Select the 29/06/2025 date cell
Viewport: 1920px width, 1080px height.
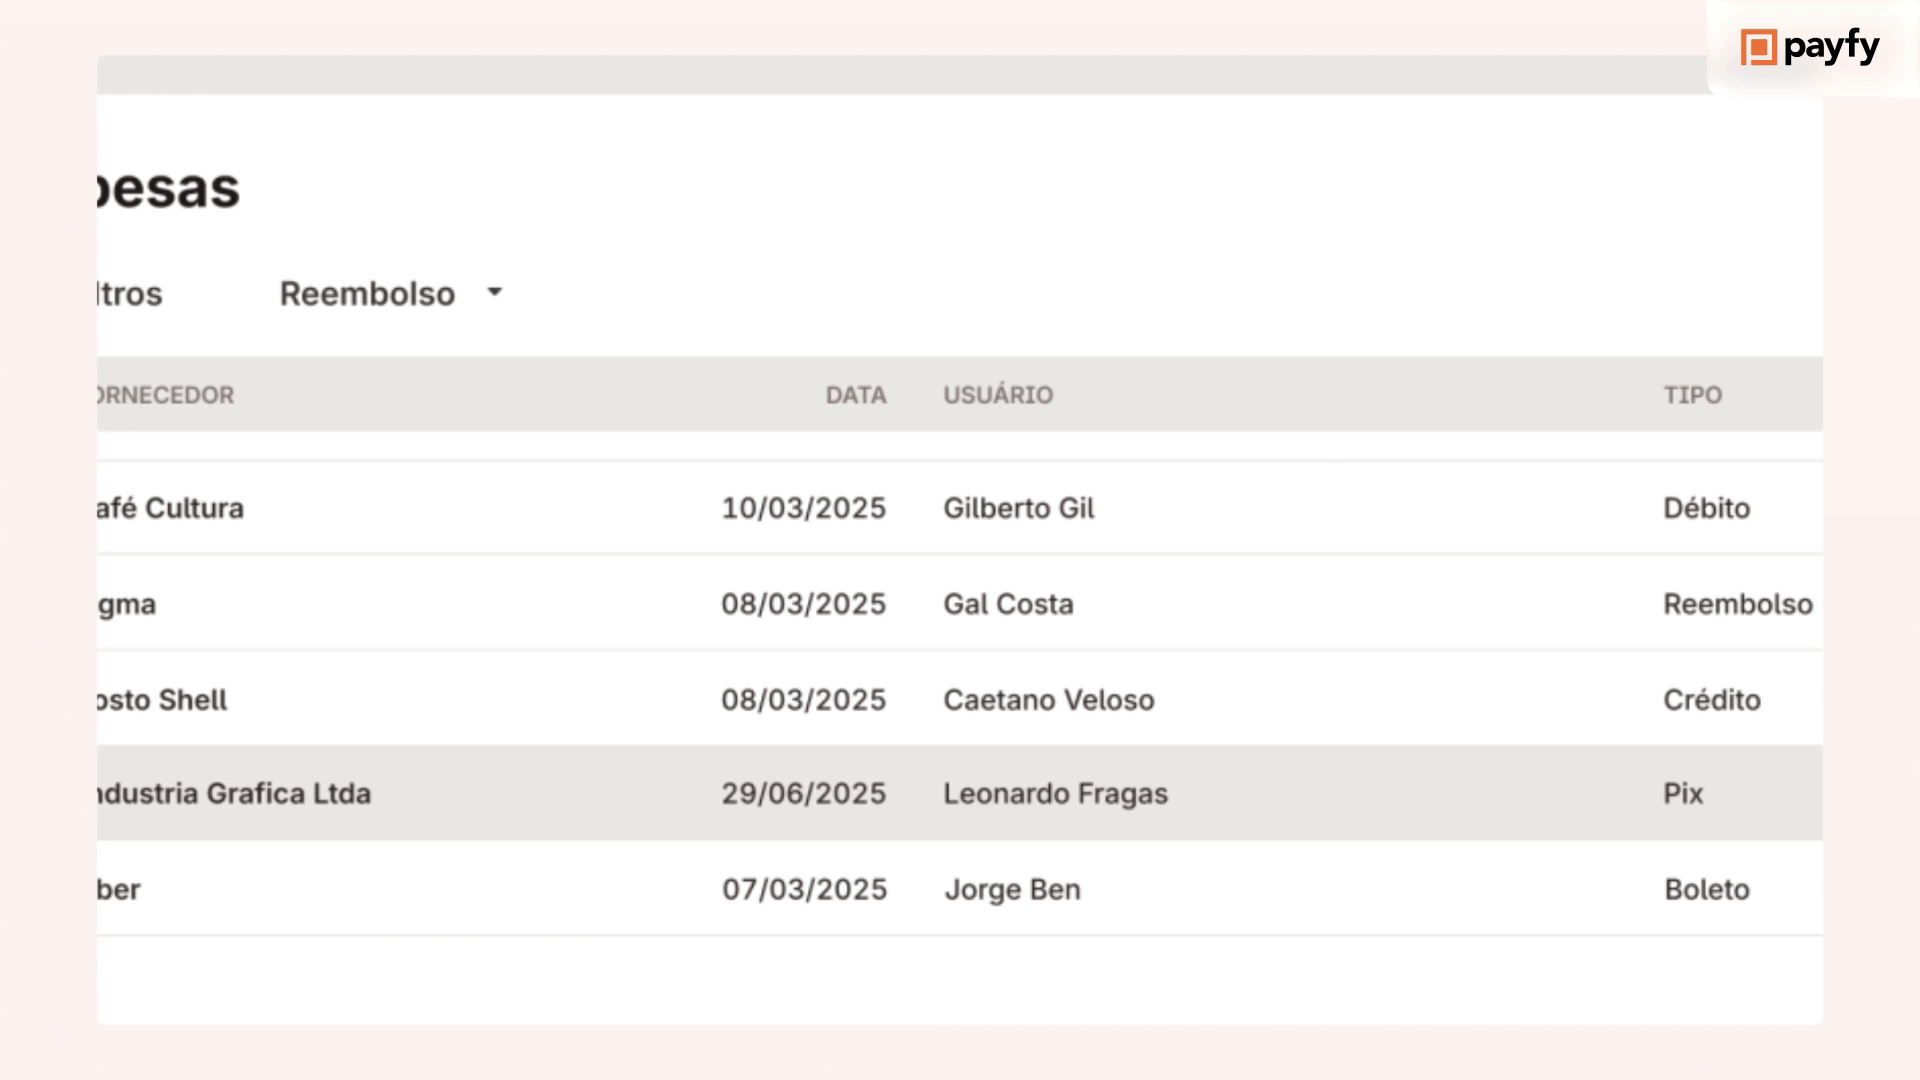point(803,793)
